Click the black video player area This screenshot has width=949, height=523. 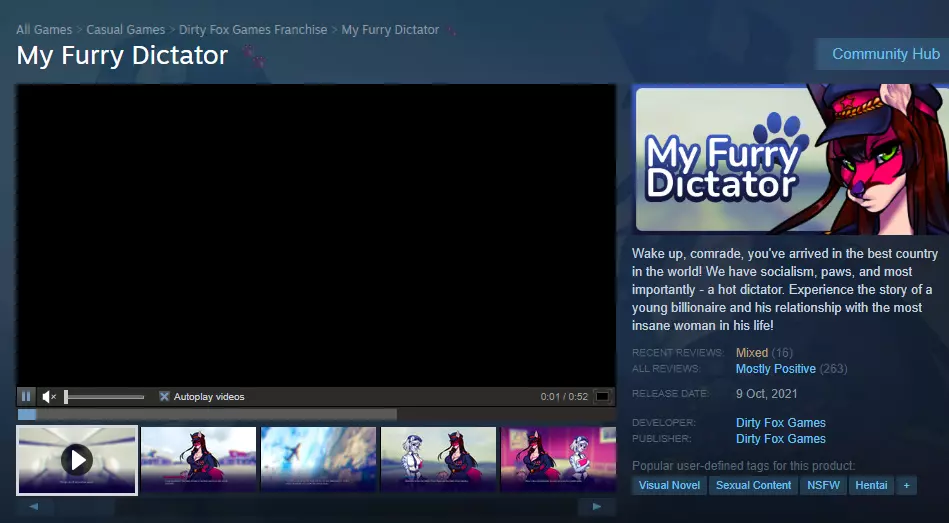click(x=316, y=235)
